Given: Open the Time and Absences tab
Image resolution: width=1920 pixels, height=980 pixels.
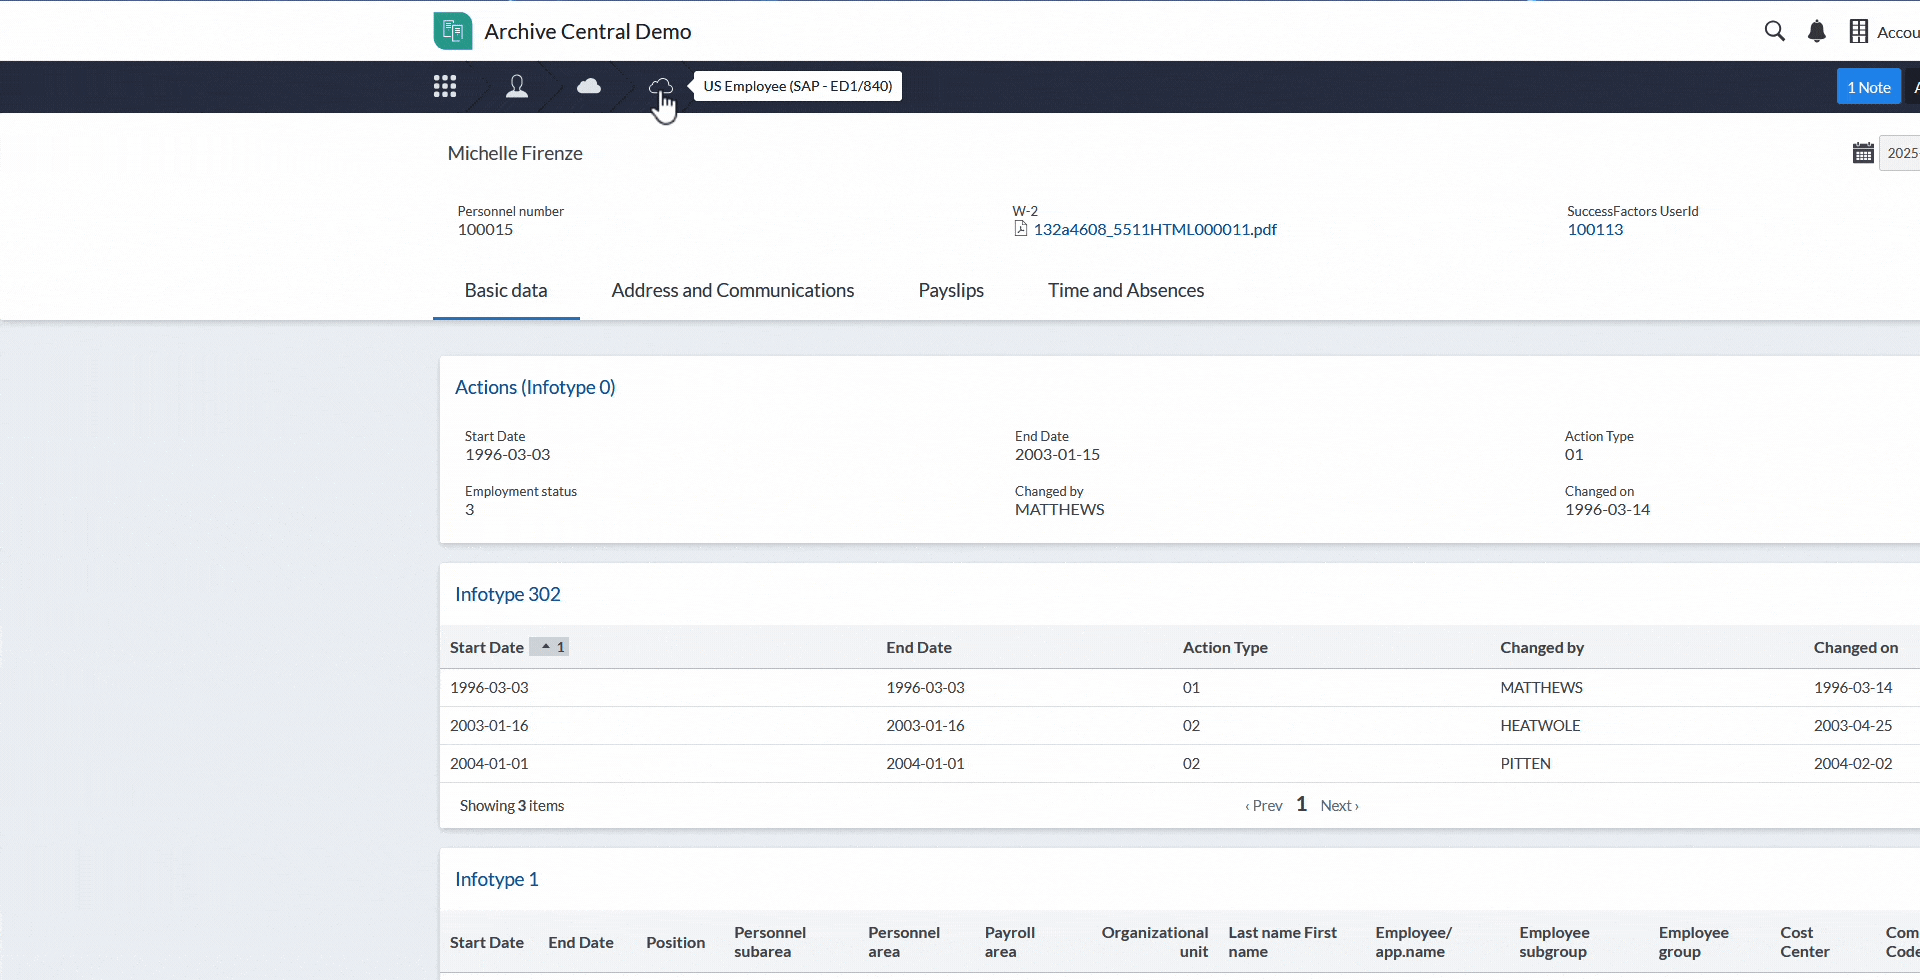Looking at the screenshot, I should coord(1126,290).
